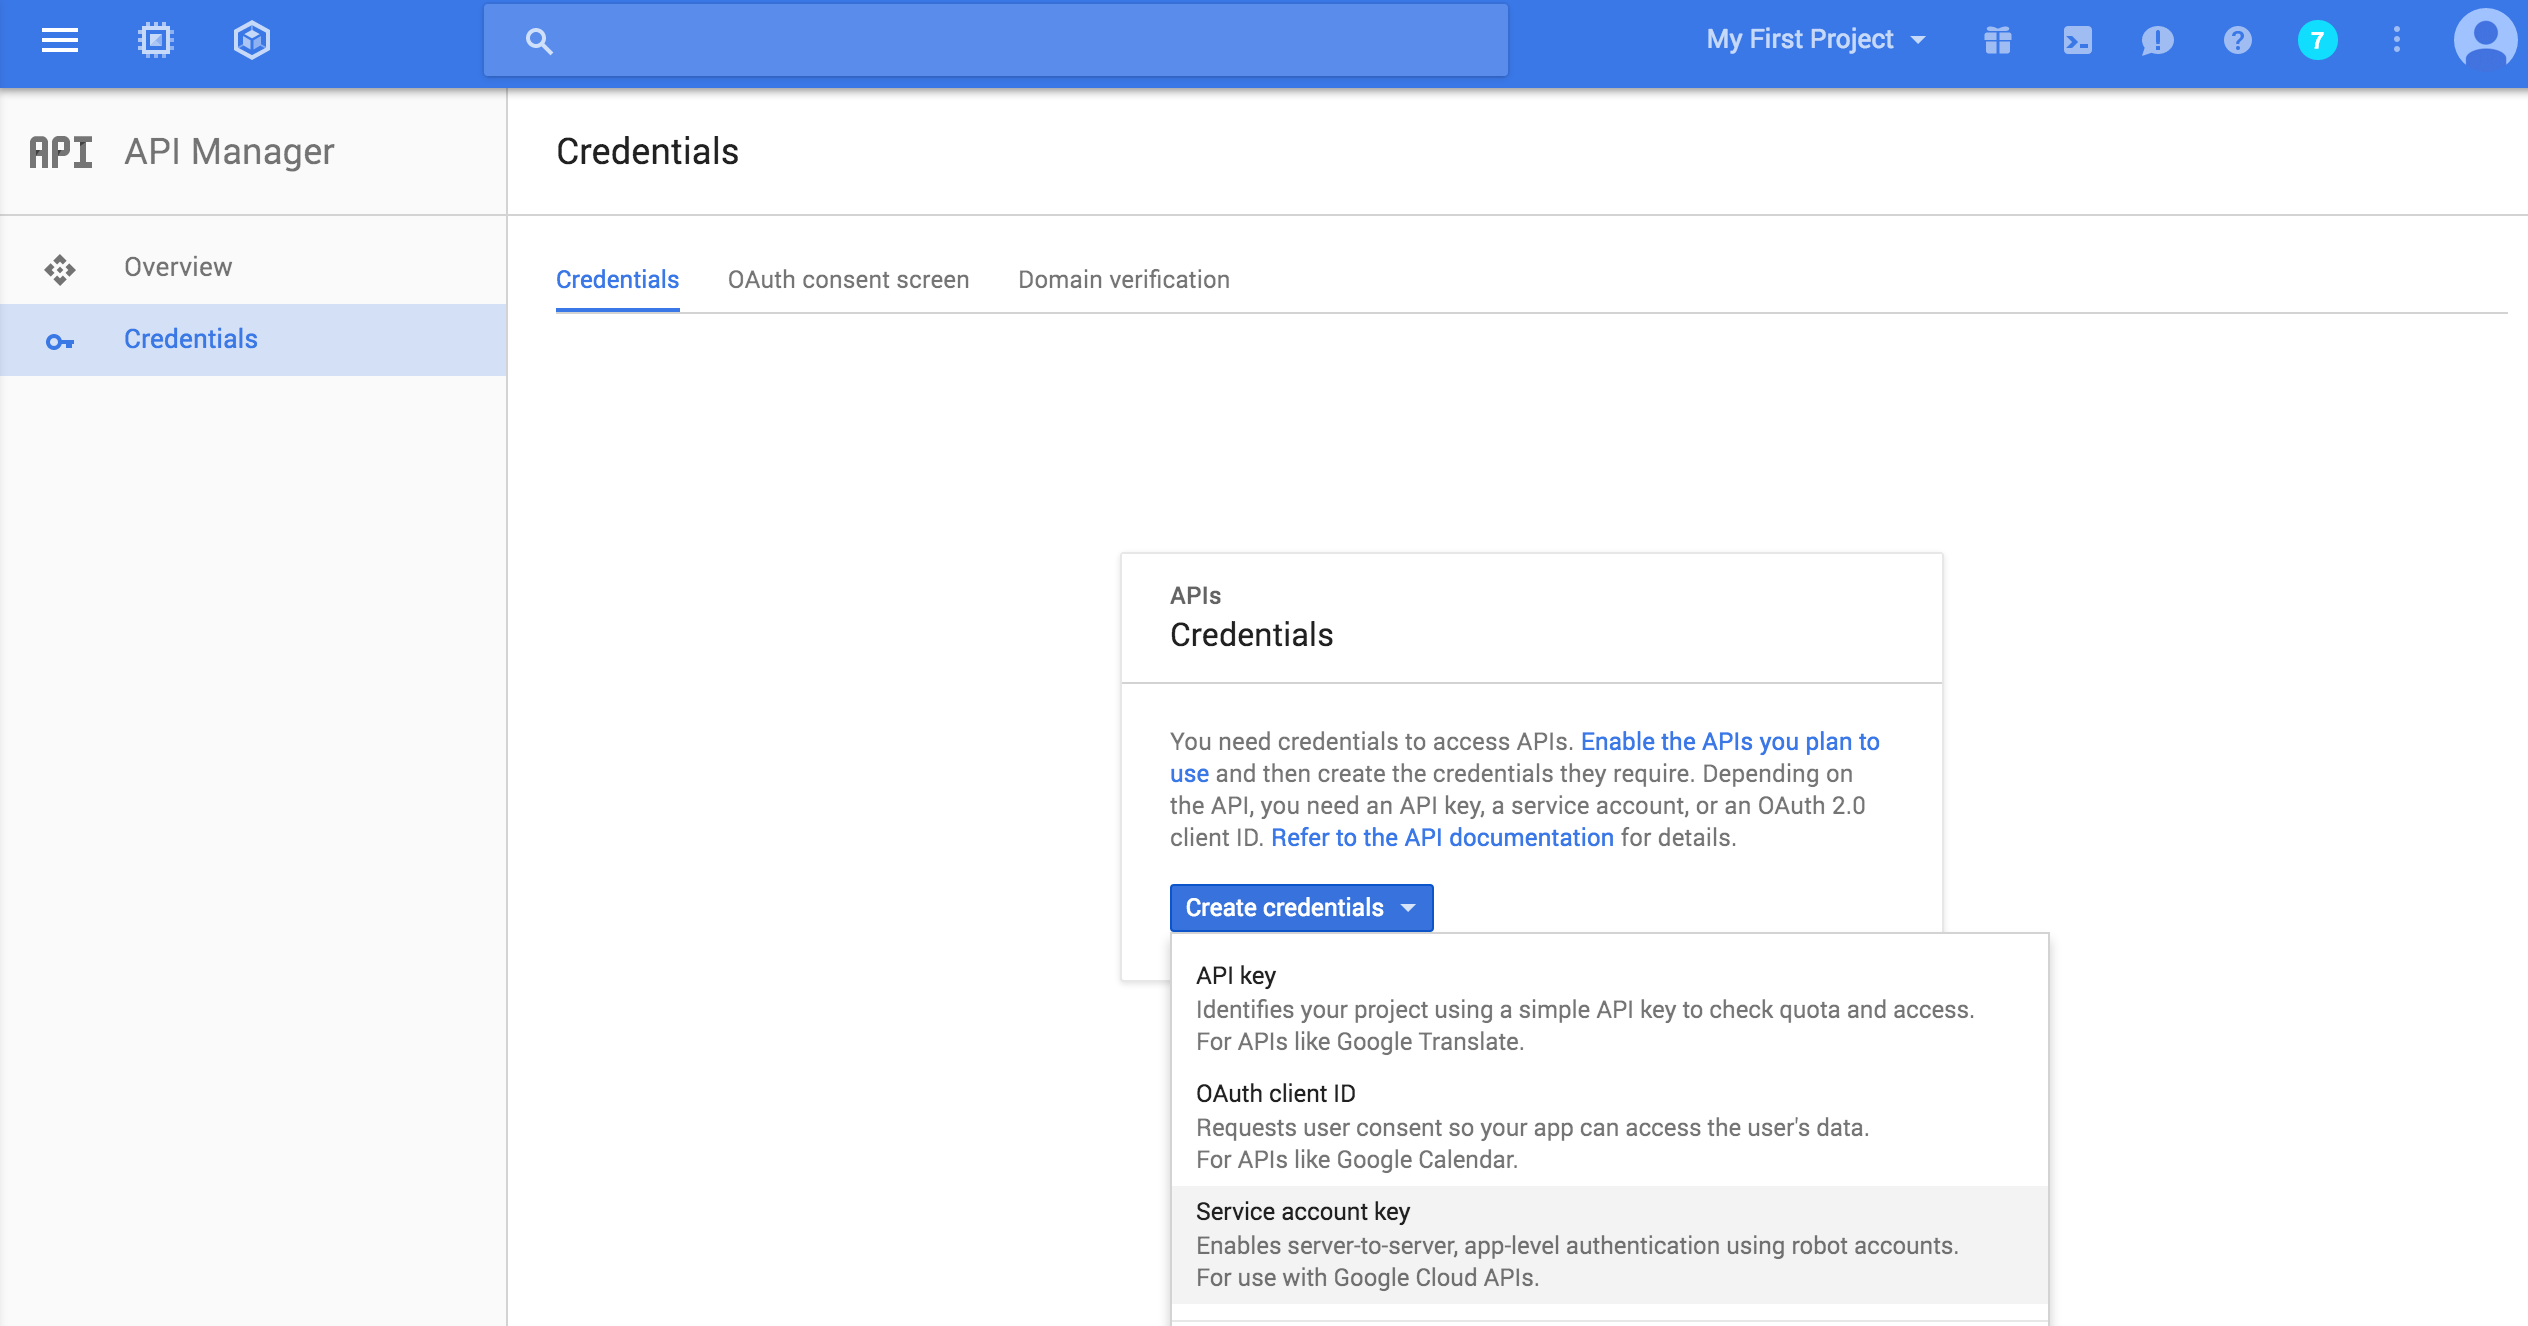
Task: View the 7 pending notifications
Action: click(2317, 40)
